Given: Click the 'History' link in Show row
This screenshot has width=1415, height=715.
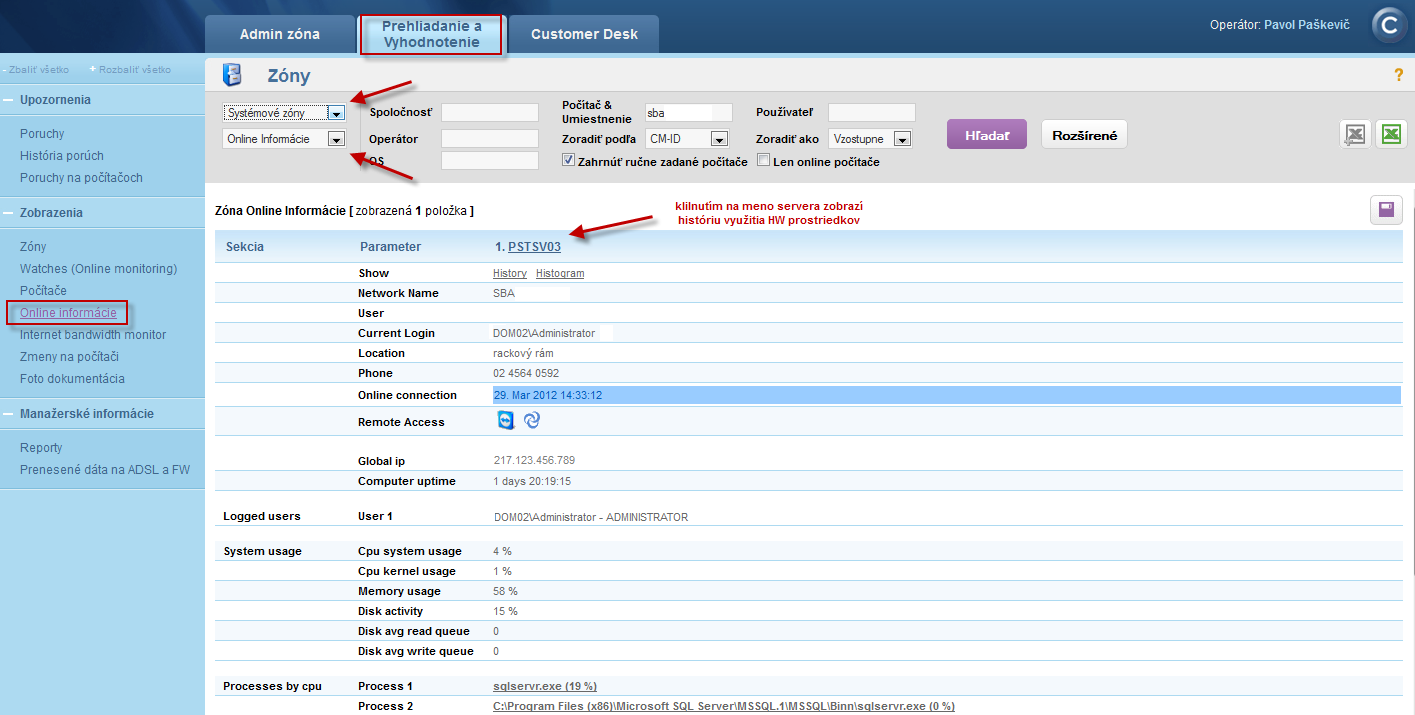Looking at the screenshot, I should pyautogui.click(x=510, y=273).
